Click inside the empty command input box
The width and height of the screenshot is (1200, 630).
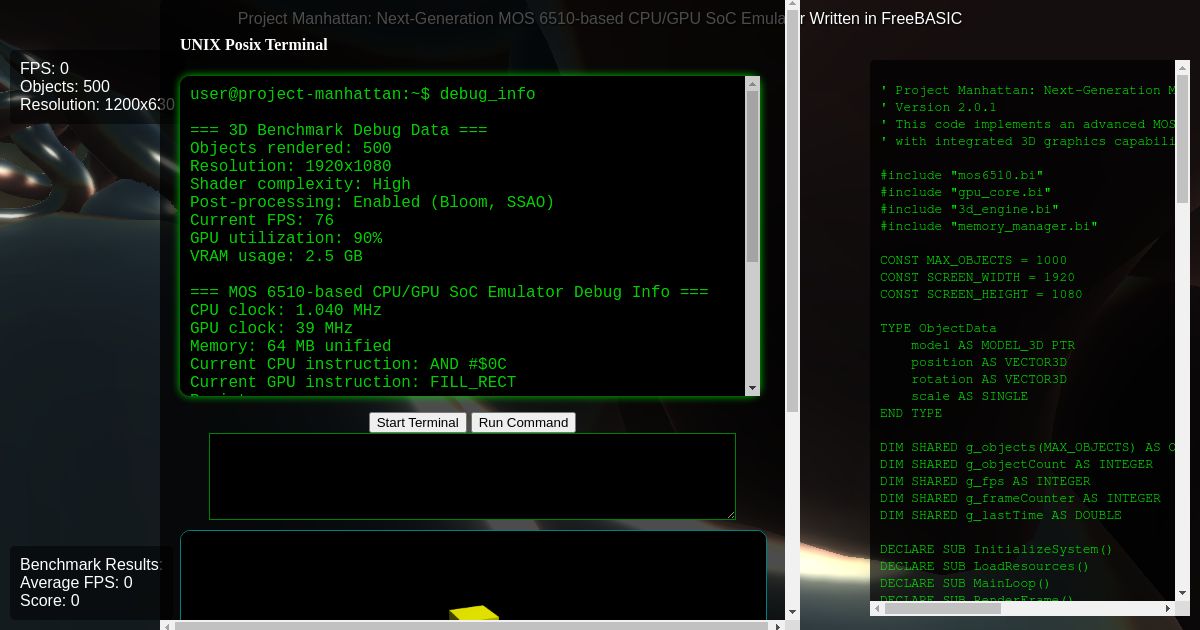pyautogui.click(x=470, y=475)
